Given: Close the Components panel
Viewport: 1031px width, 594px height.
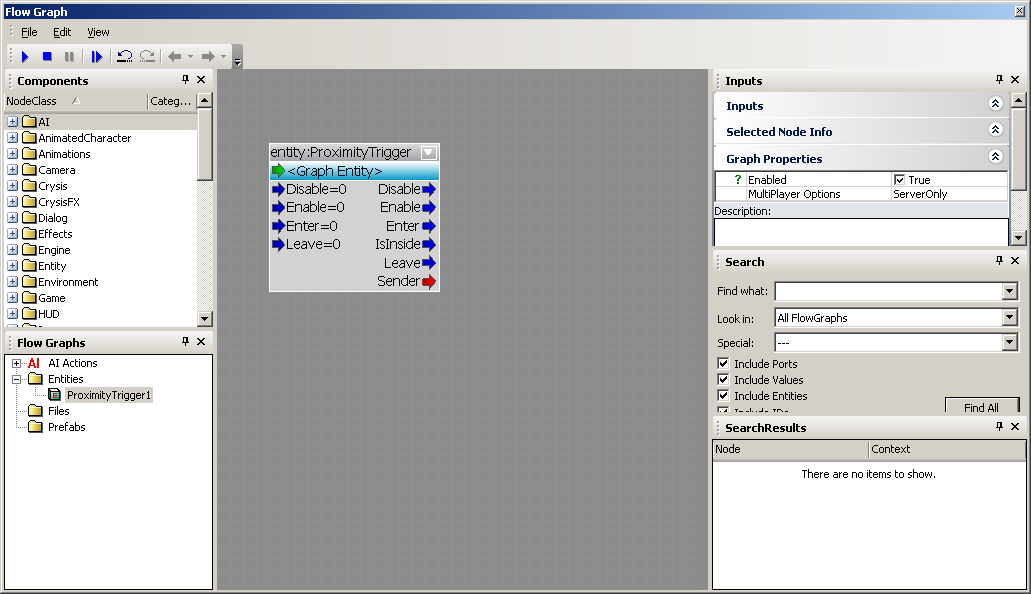Looking at the screenshot, I should coord(201,80).
